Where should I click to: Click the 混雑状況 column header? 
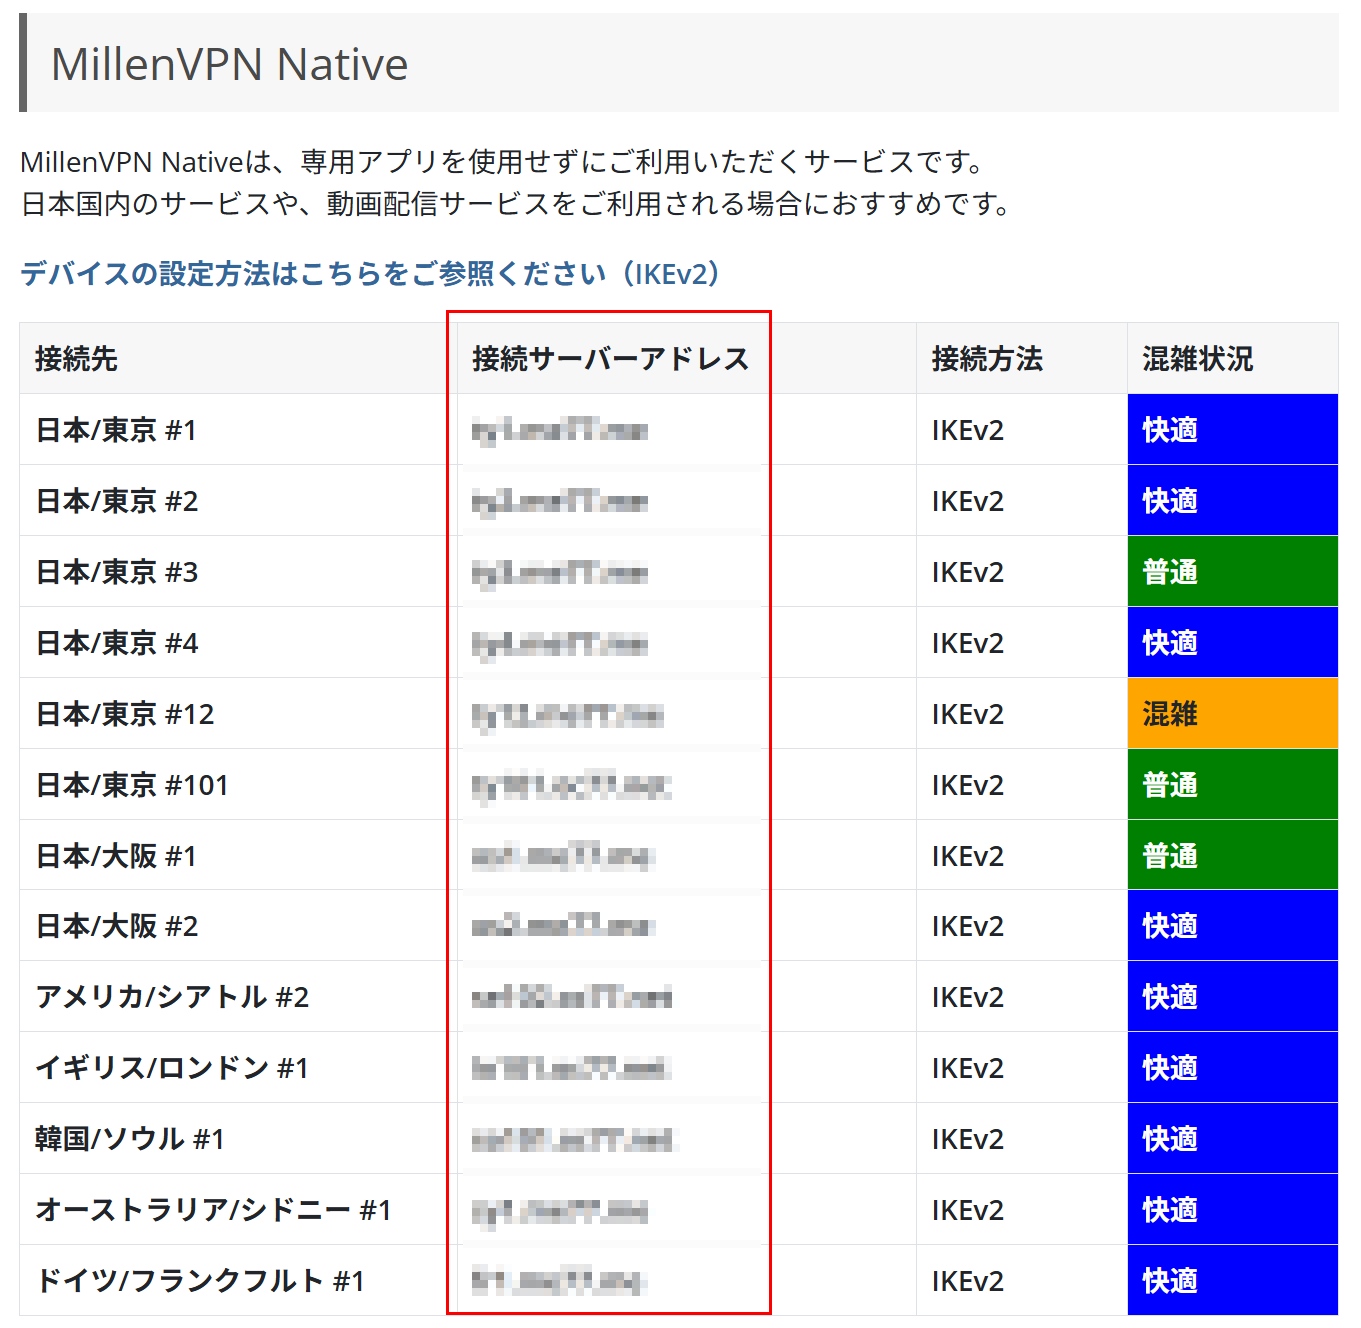tap(1197, 359)
